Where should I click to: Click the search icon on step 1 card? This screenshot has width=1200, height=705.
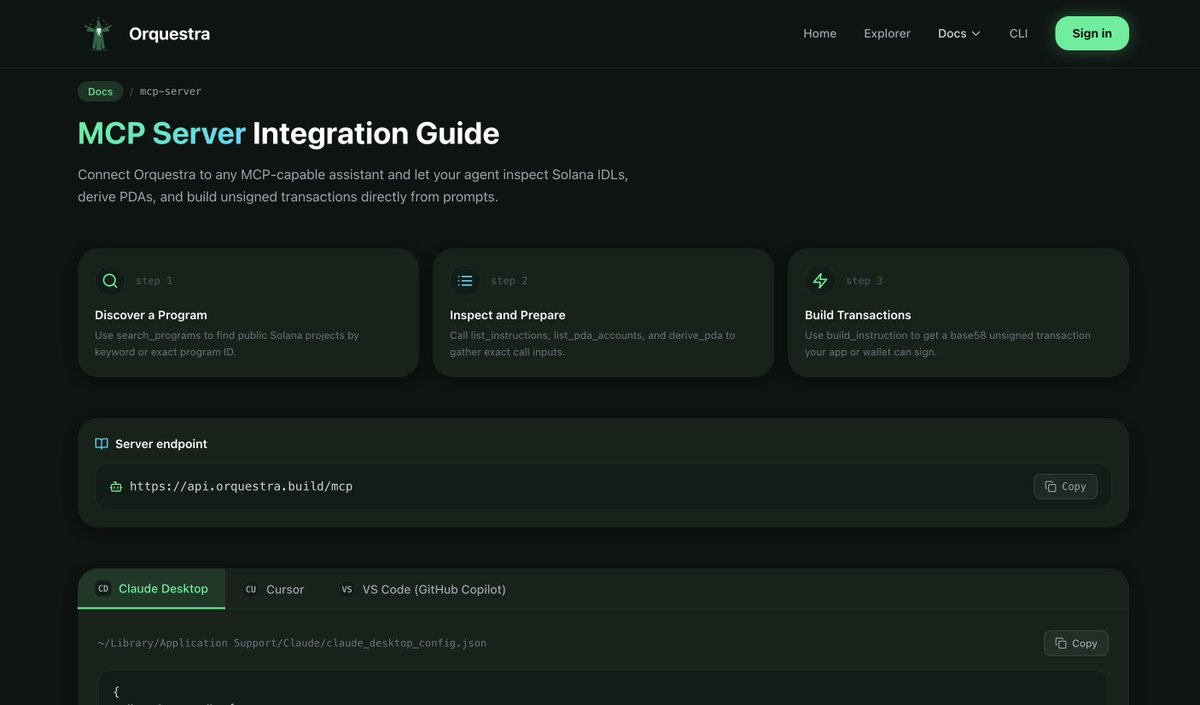pos(110,281)
